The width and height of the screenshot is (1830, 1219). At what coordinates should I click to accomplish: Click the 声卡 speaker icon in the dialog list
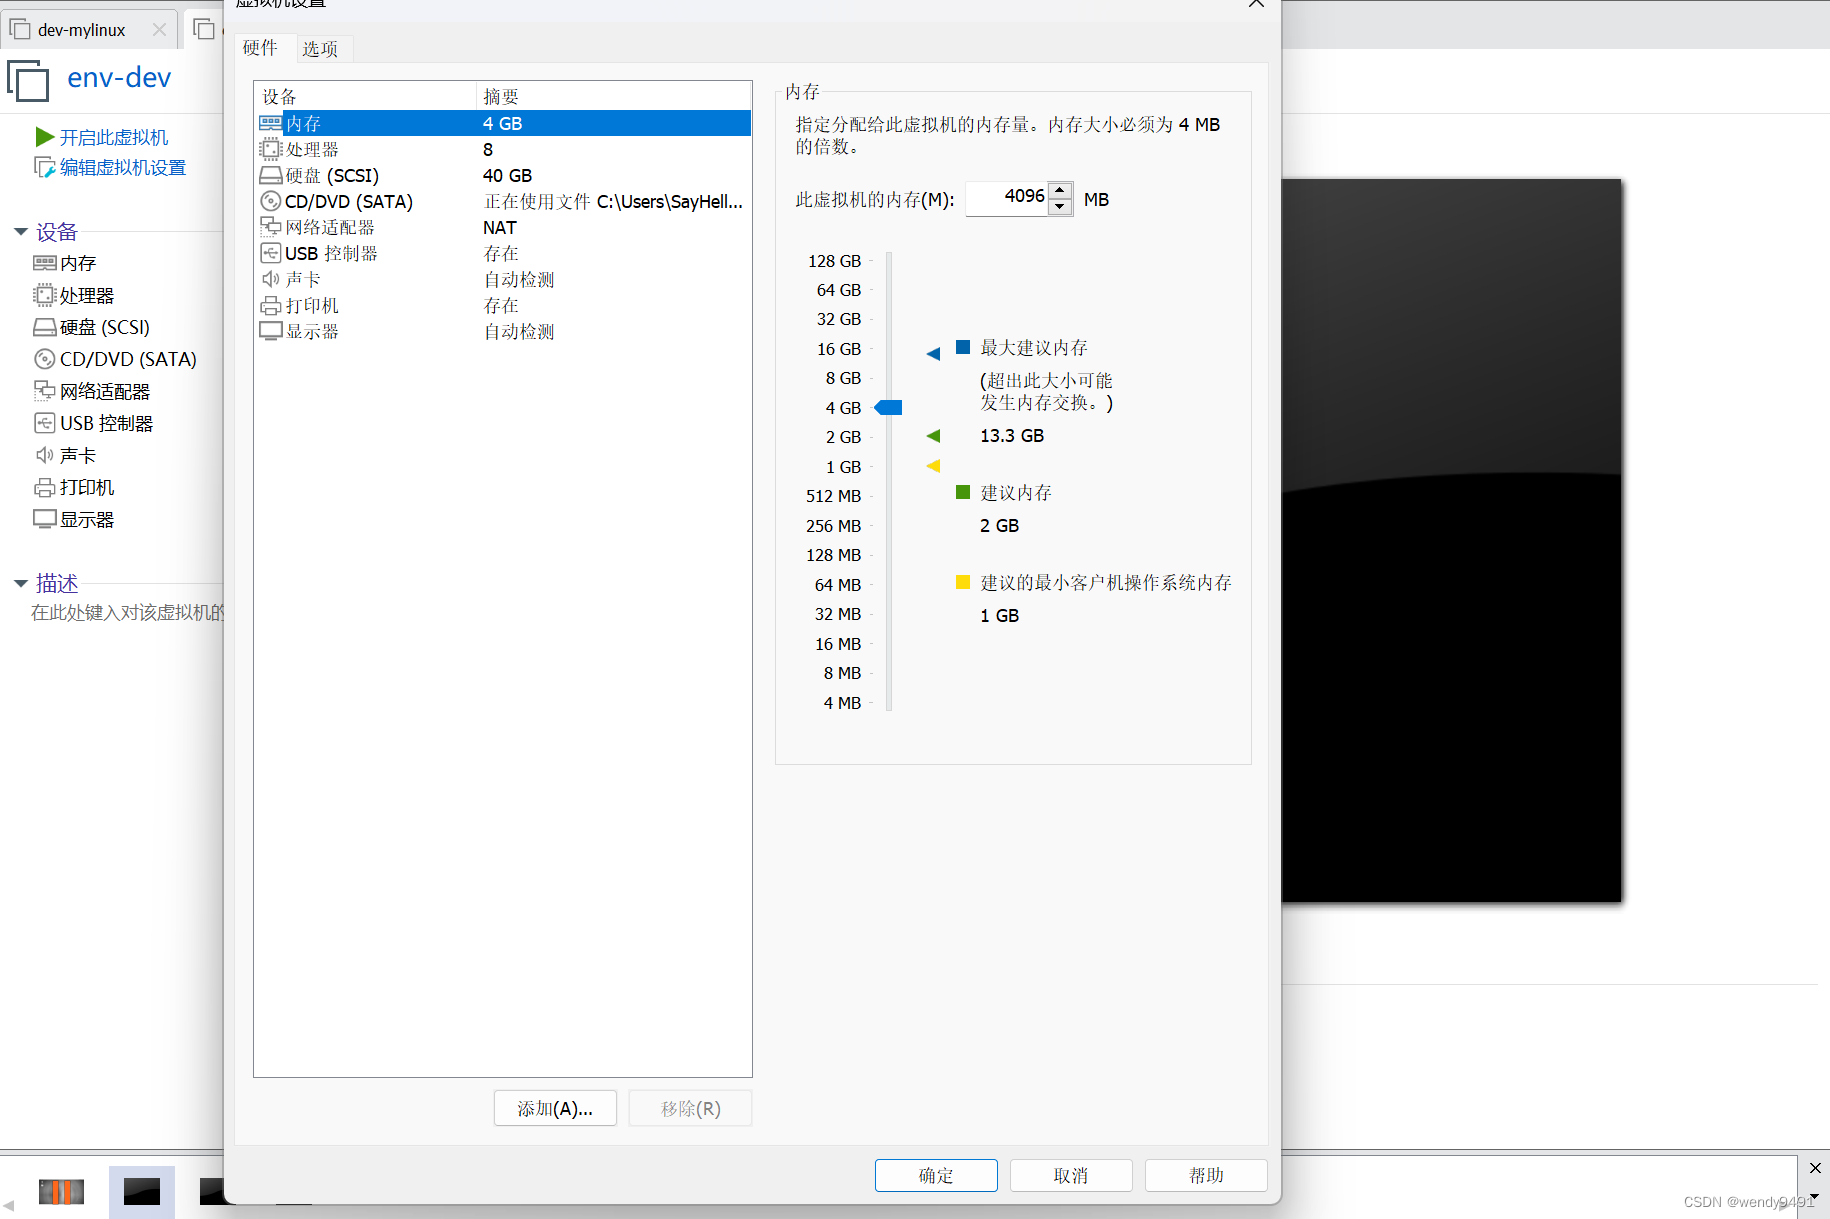[270, 279]
